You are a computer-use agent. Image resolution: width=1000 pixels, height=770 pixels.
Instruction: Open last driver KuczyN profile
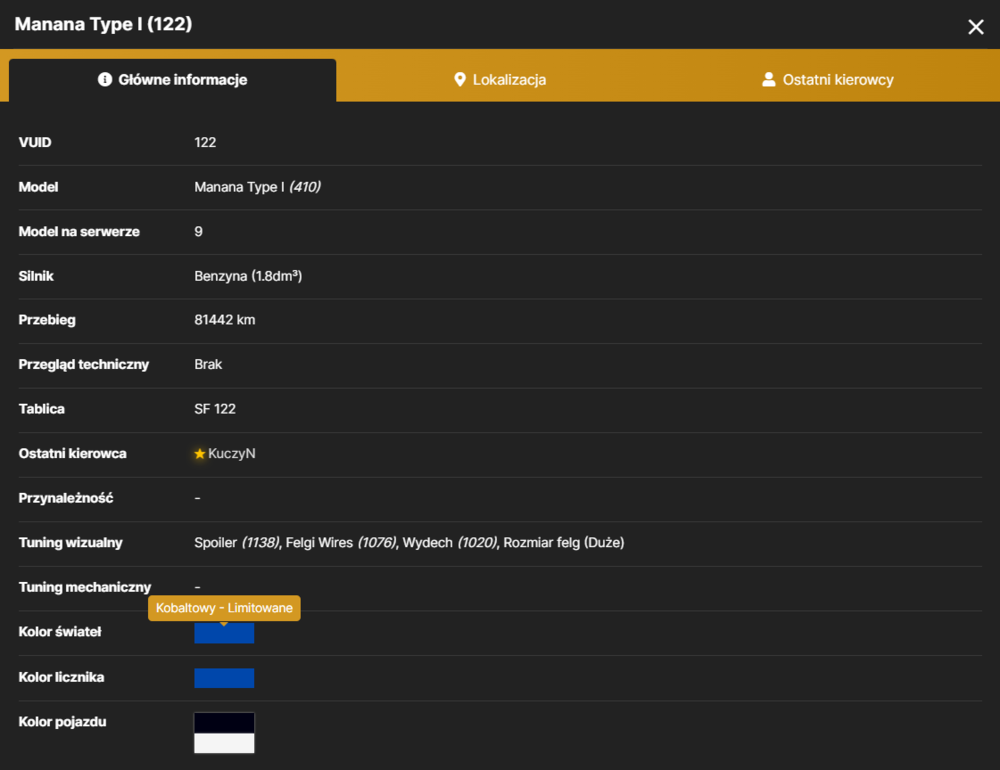pyautogui.click(x=232, y=454)
